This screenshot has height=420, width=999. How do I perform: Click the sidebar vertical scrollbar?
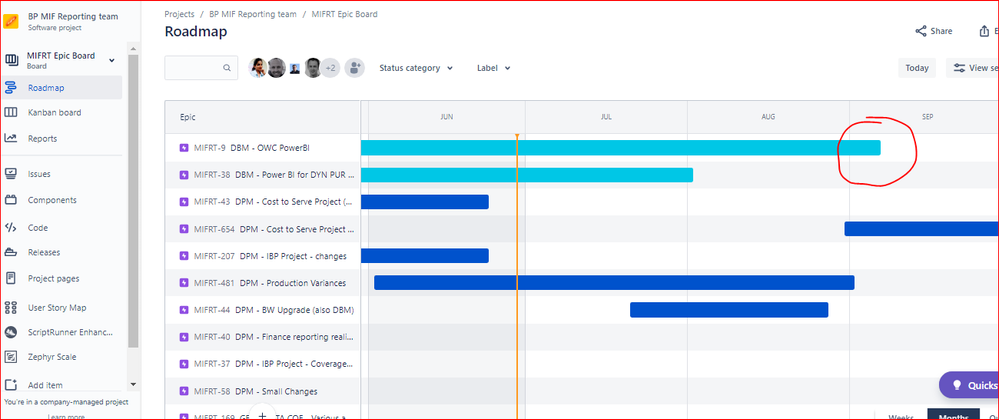pyautogui.click(x=133, y=200)
